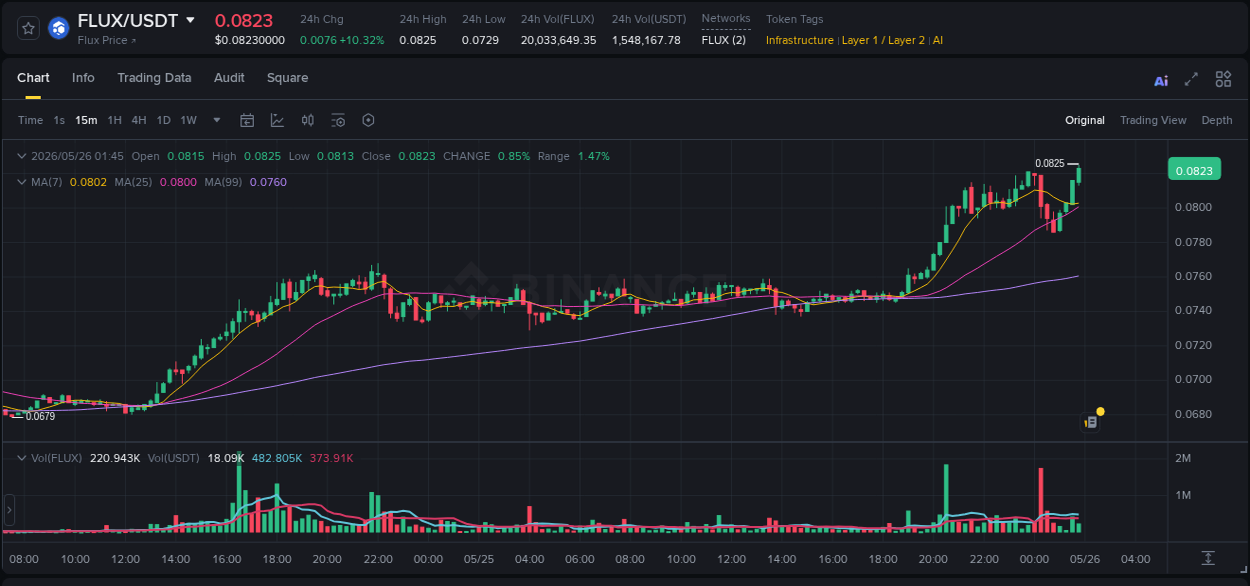1250x586 pixels.
Task: Click the 24h Vol(FLUX) 20,033,649.35 value
Action: 558,40
